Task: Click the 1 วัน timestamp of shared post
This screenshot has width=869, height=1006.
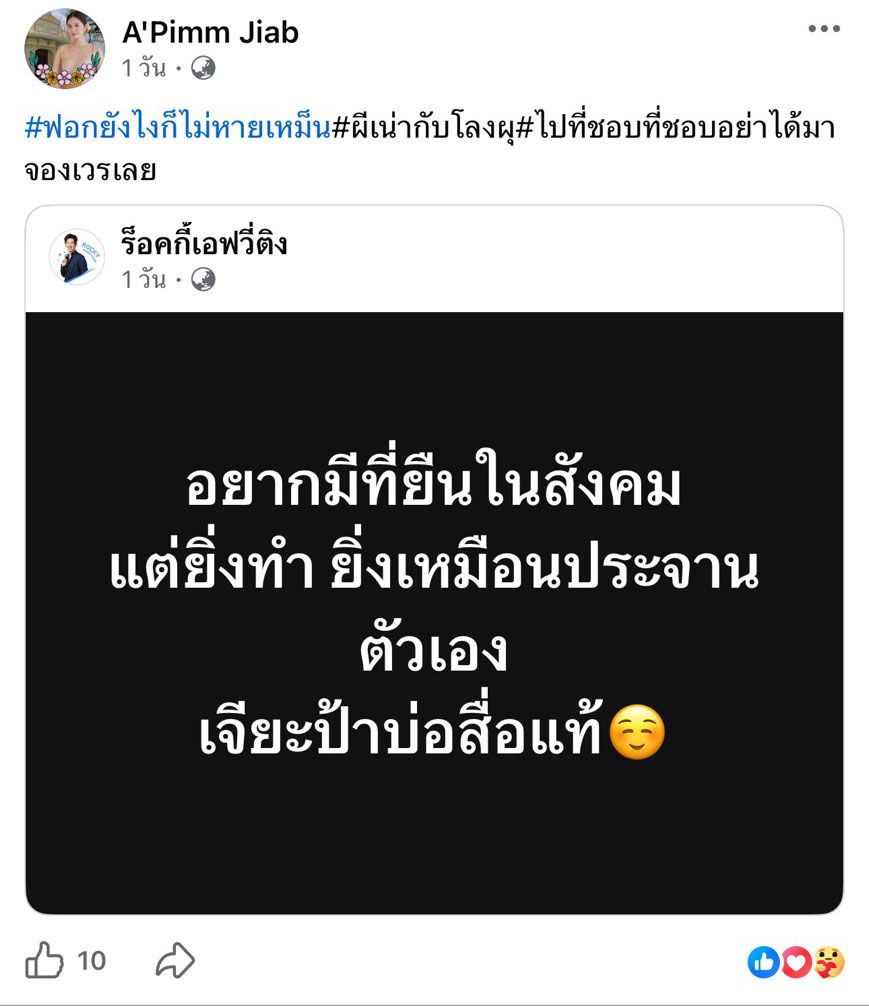Action: [x=144, y=280]
